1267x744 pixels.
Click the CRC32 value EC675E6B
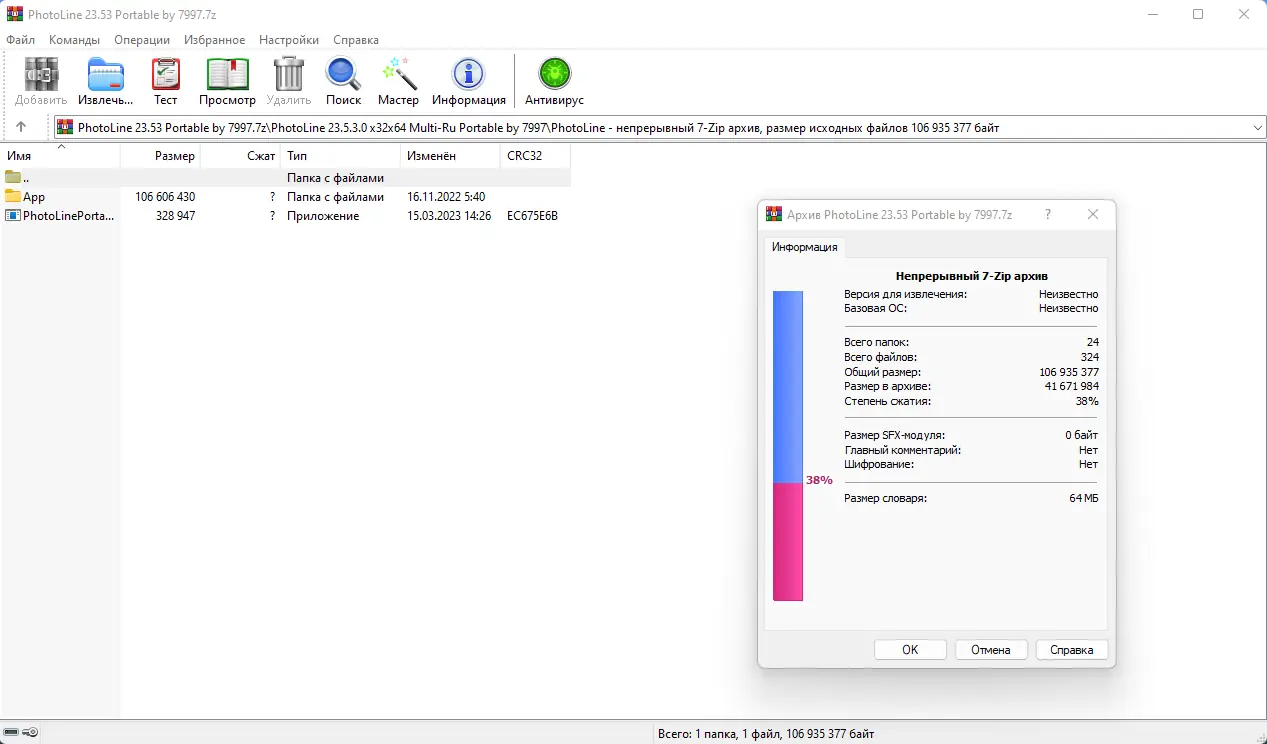pos(532,216)
